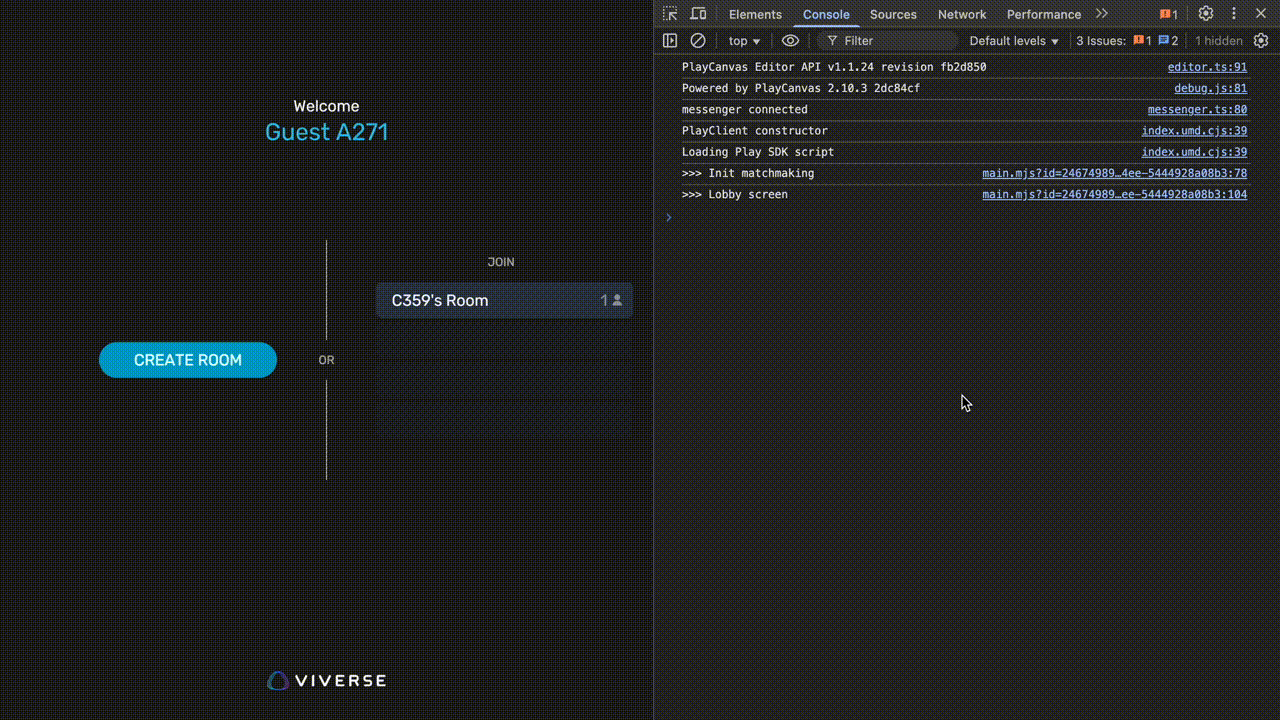Toggle the device toolbar icon
The height and width of the screenshot is (720, 1280).
[x=698, y=14]
